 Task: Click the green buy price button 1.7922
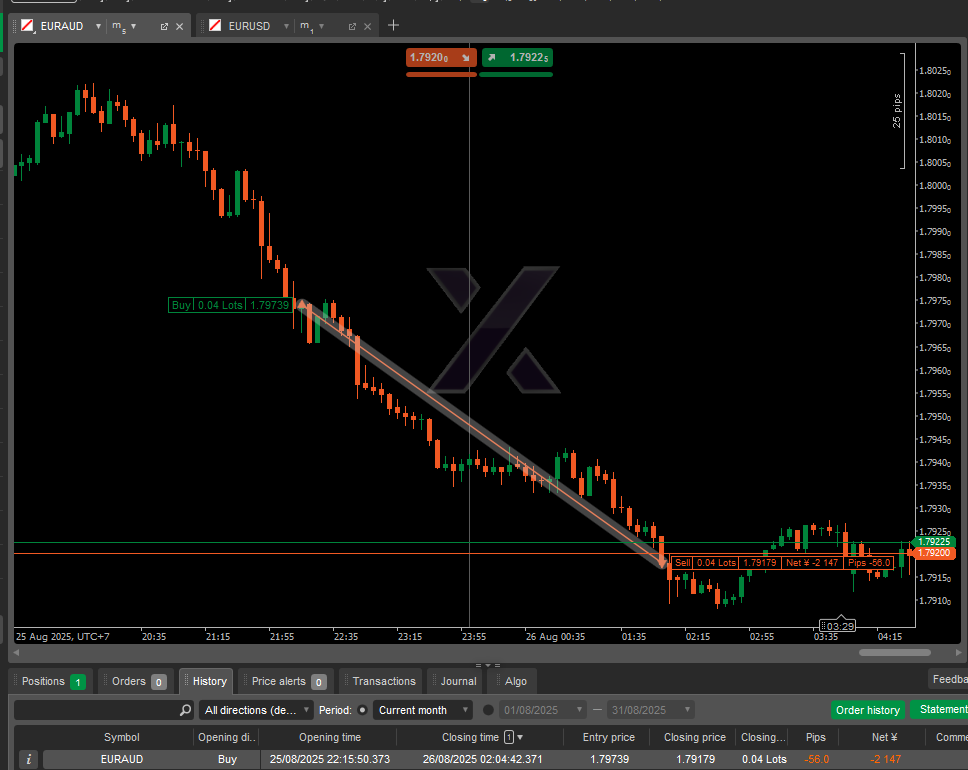click(x=517, y=58)
